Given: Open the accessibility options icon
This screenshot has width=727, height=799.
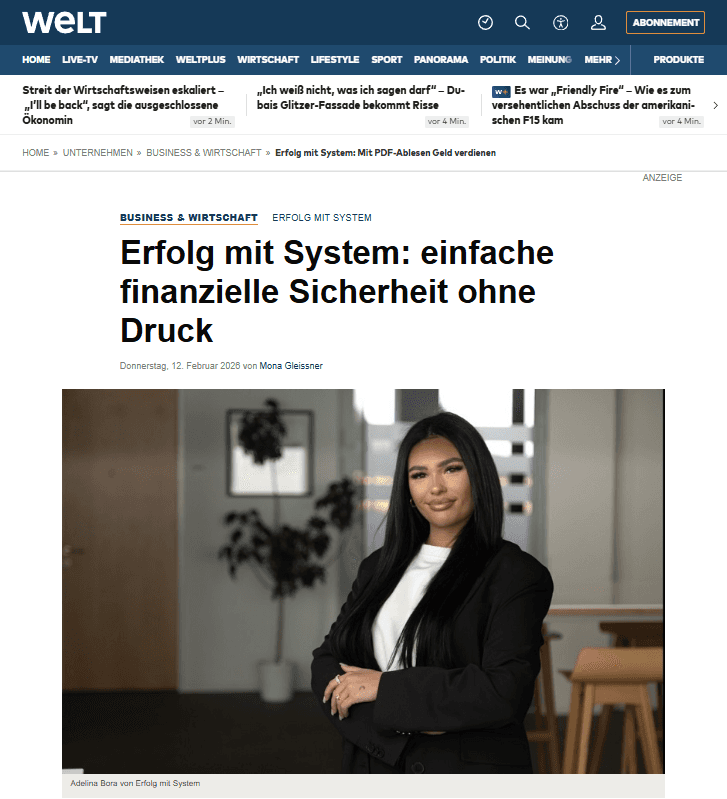Looking at the screenshot, I should 560,22.
